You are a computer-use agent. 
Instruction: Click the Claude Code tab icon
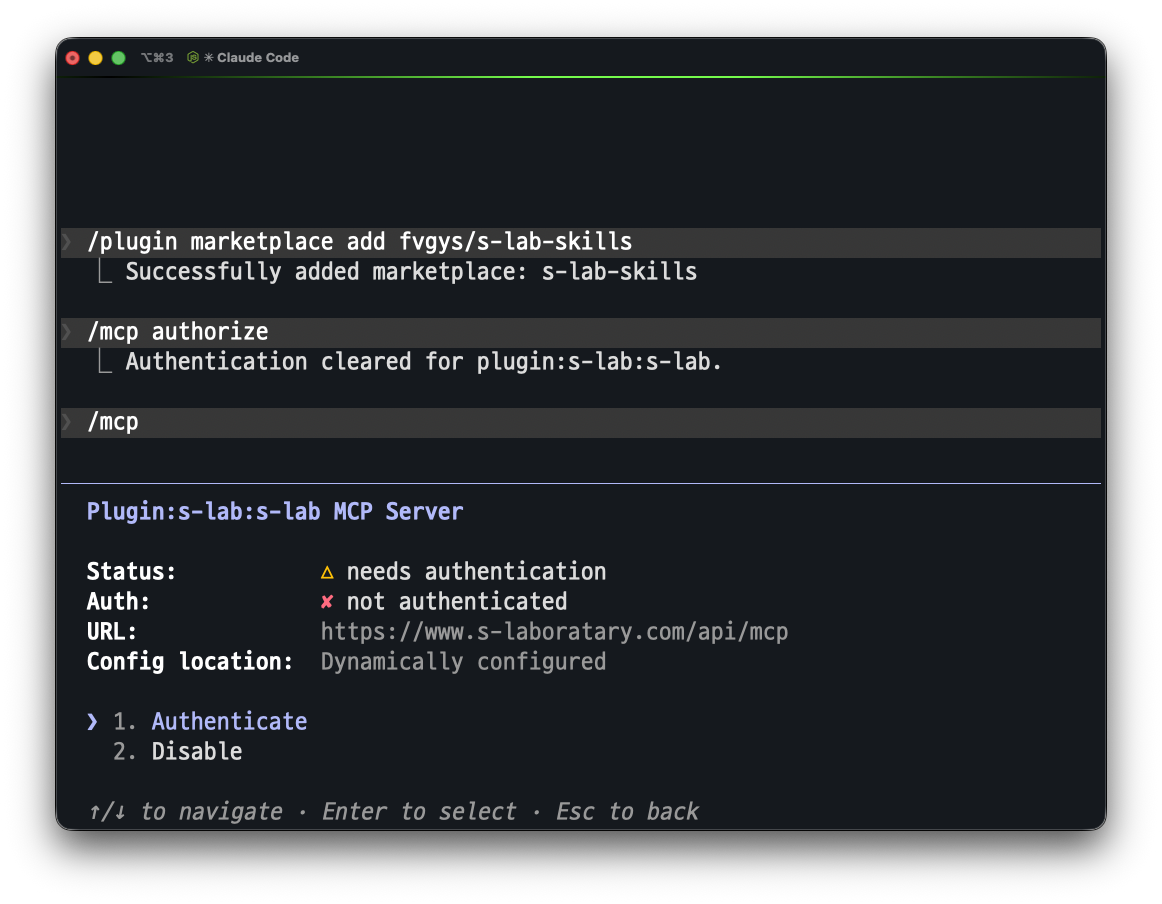(x=193, y=57)
